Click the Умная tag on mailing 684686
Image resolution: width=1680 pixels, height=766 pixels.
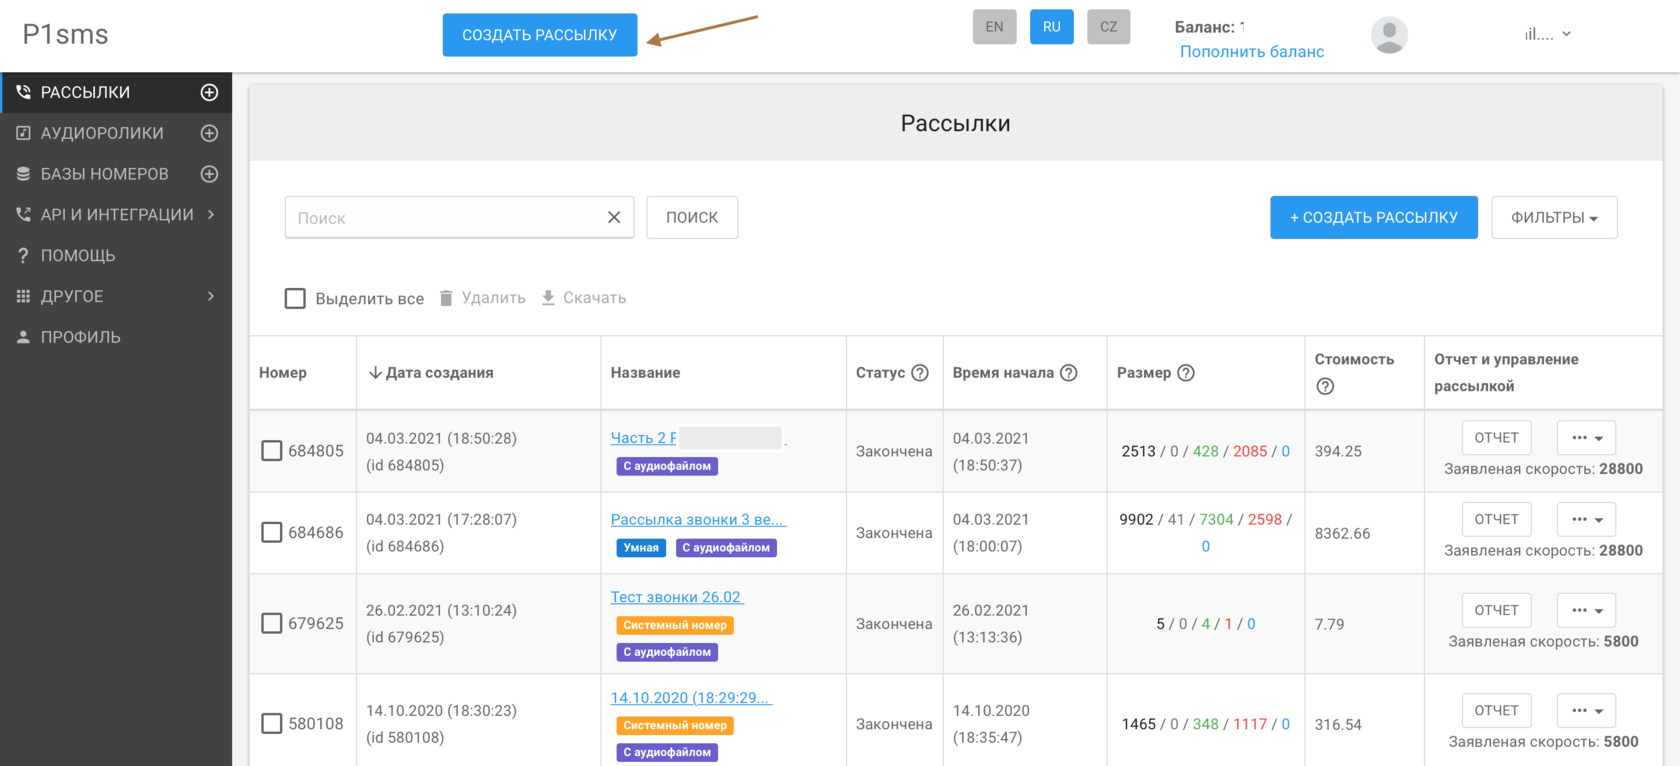click(x=641, y=548)
